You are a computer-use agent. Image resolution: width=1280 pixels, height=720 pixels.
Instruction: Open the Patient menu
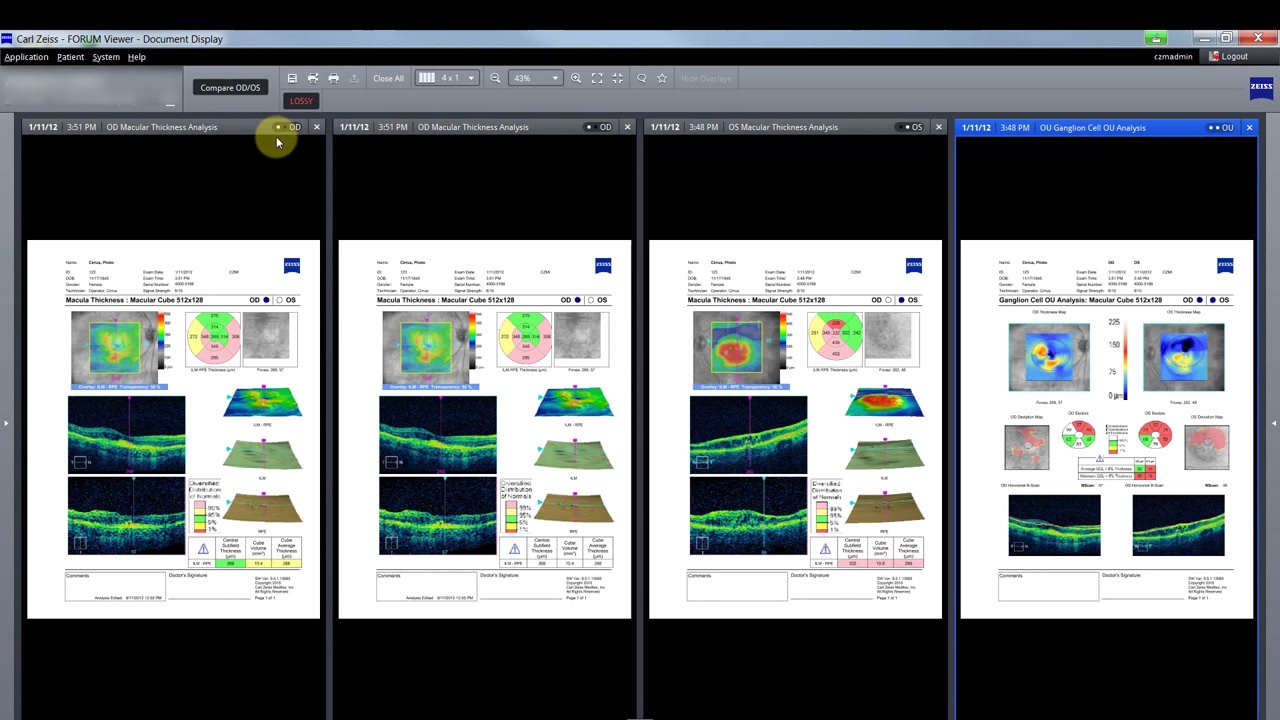tap(70, 57)
